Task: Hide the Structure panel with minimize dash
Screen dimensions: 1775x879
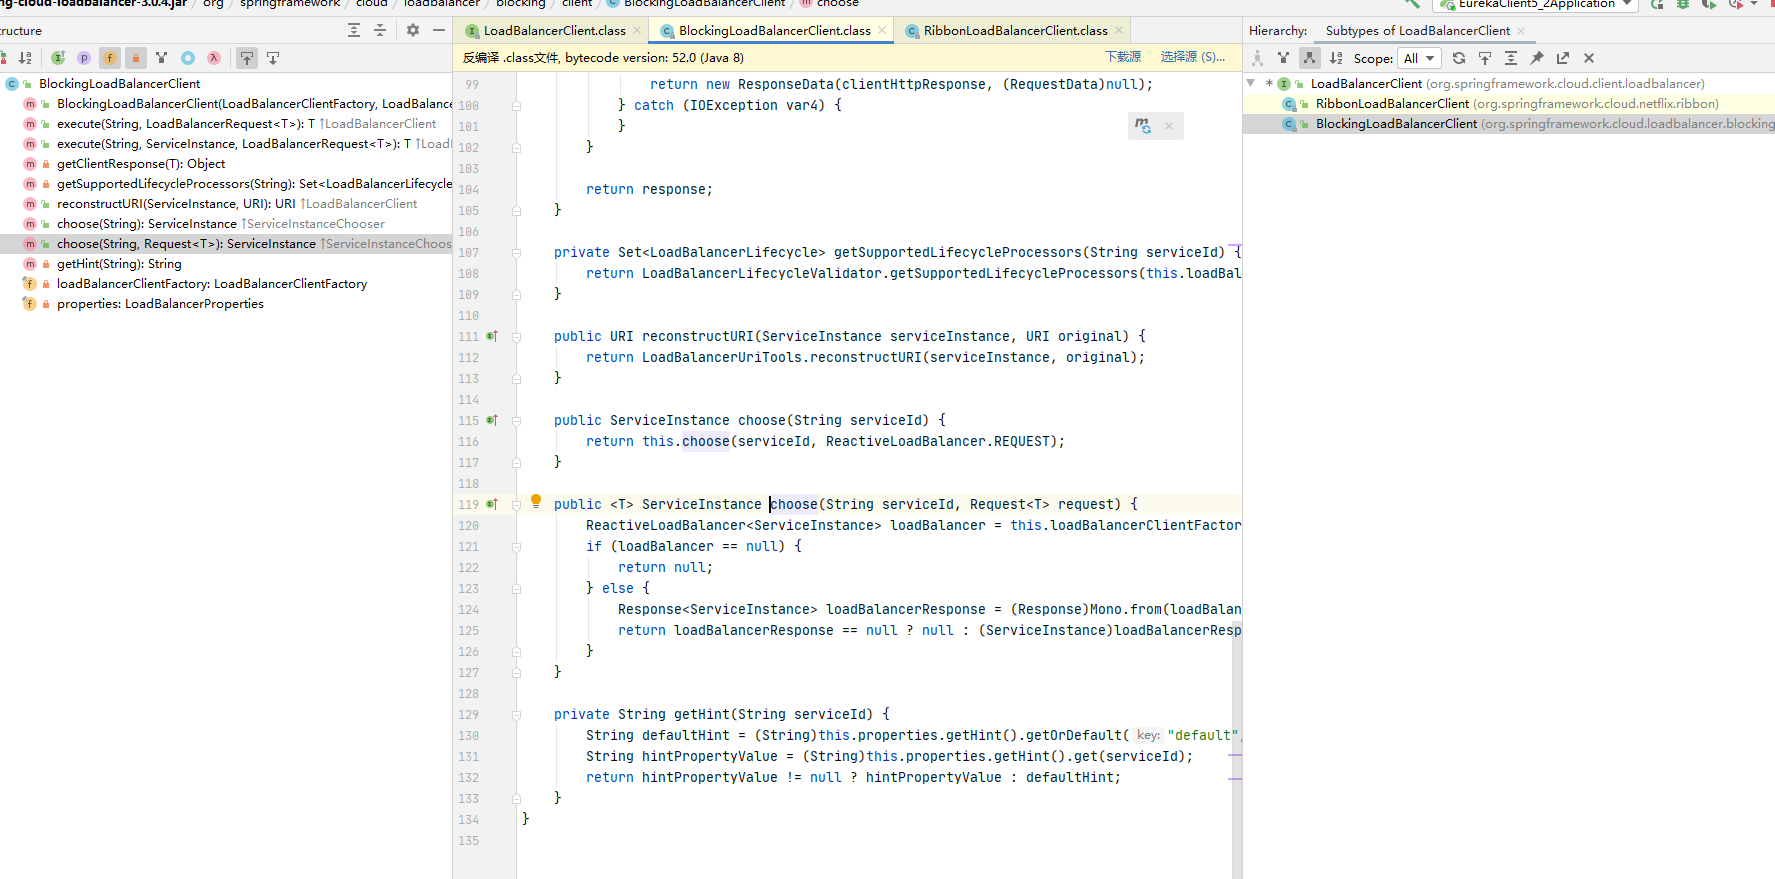Action: (439, 31)
